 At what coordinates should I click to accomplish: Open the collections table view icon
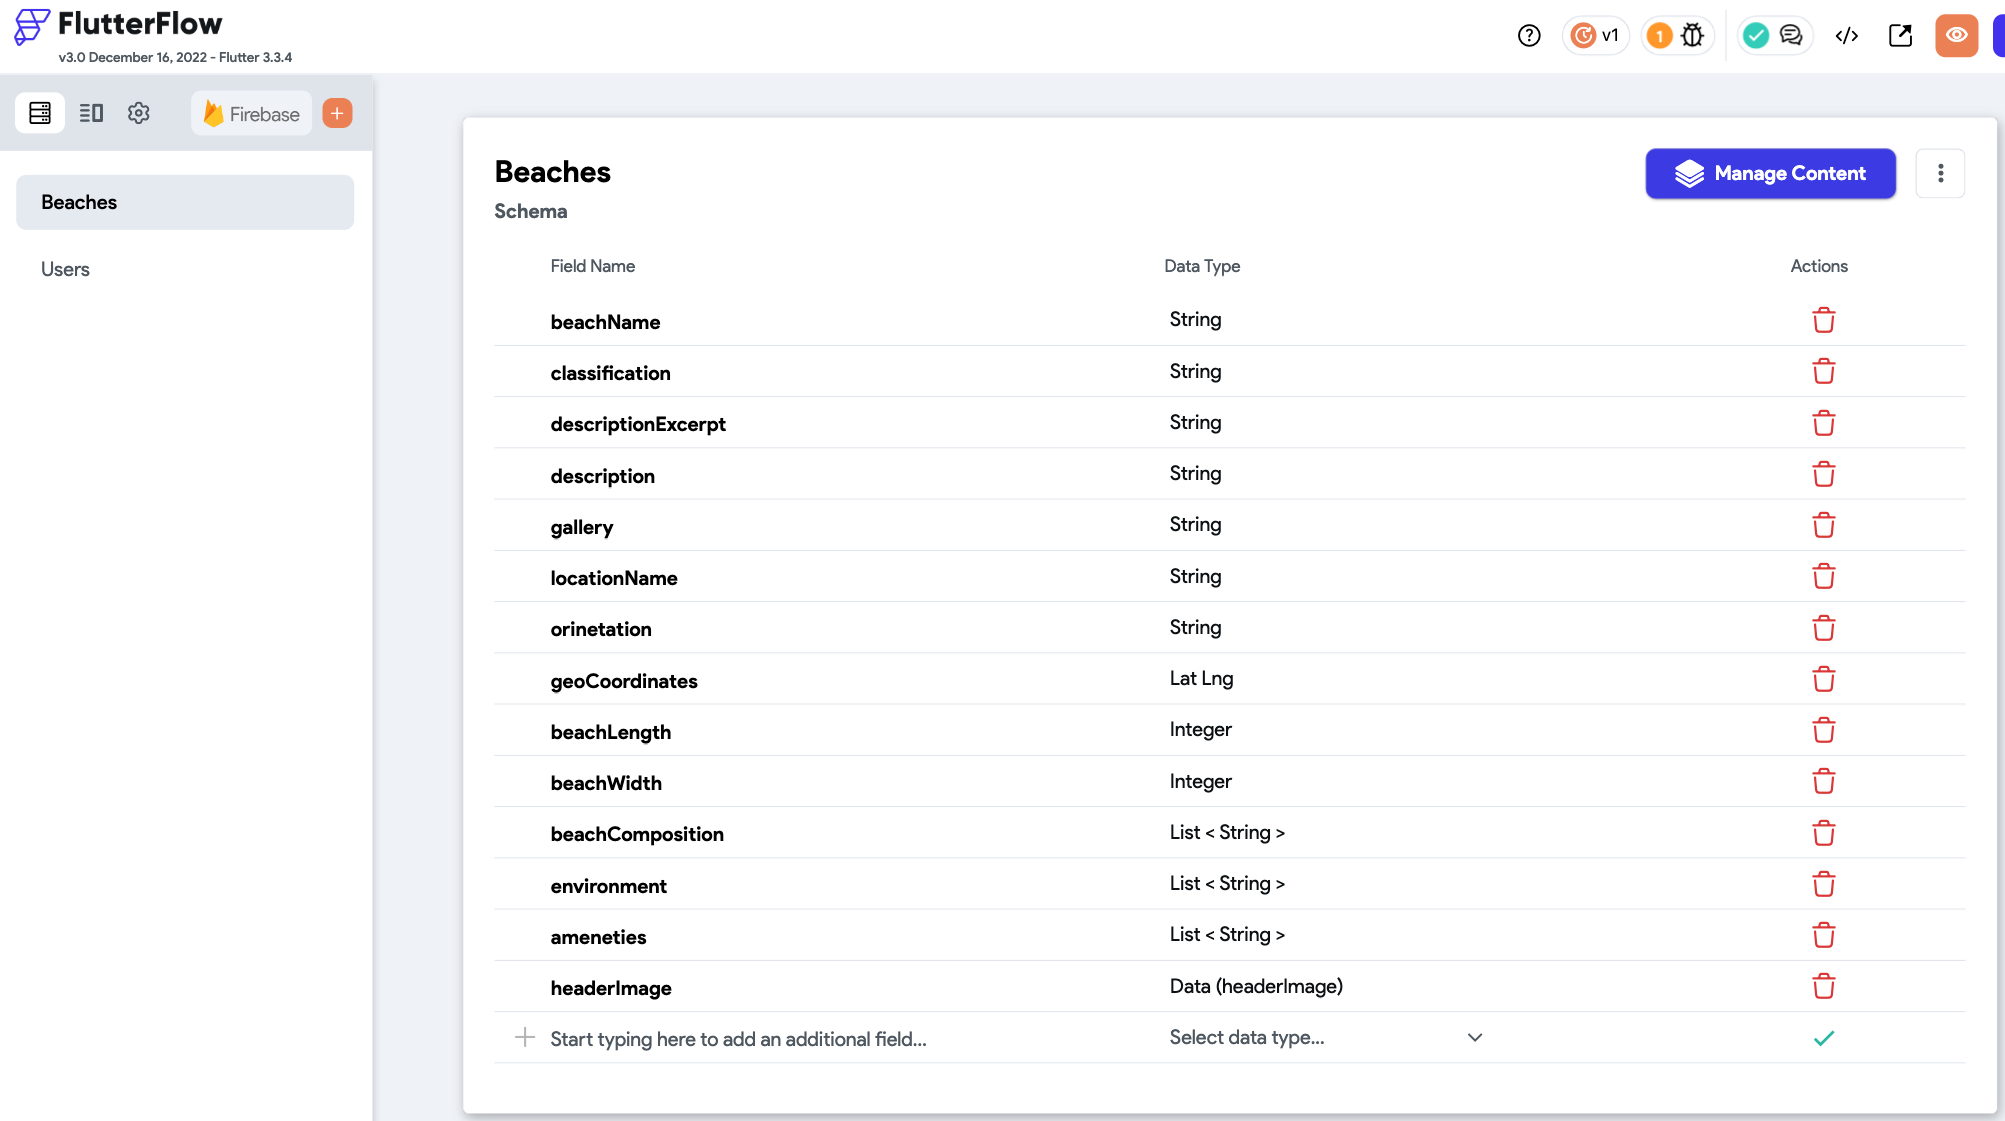40,113
